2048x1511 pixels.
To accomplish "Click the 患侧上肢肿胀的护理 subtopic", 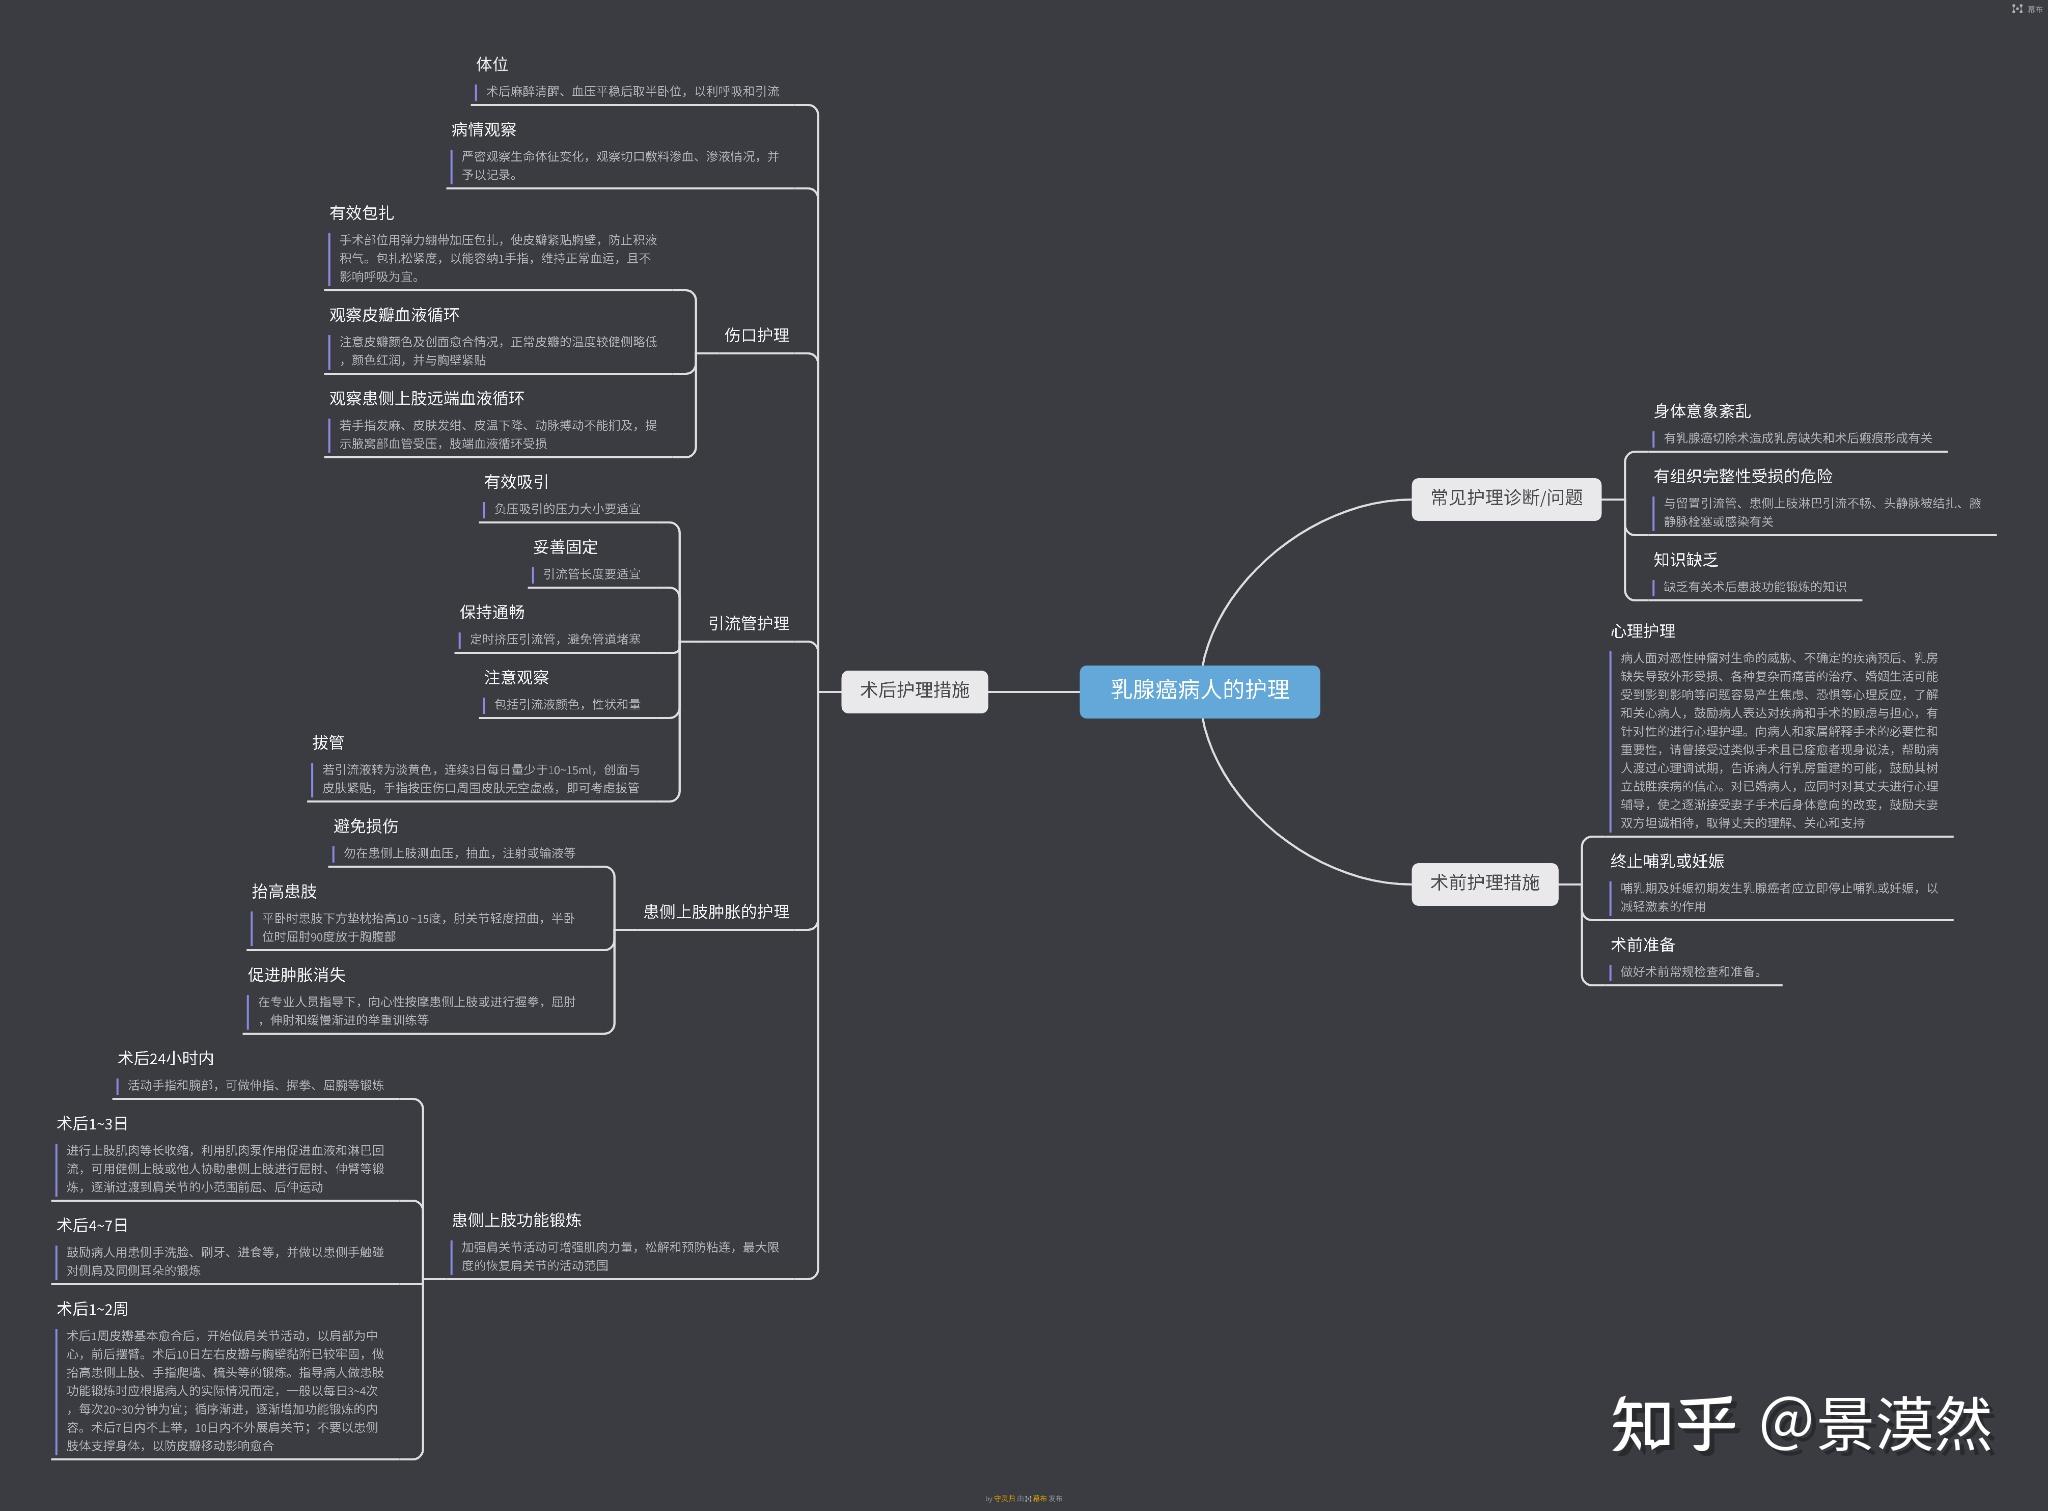I will coord(716,911).
